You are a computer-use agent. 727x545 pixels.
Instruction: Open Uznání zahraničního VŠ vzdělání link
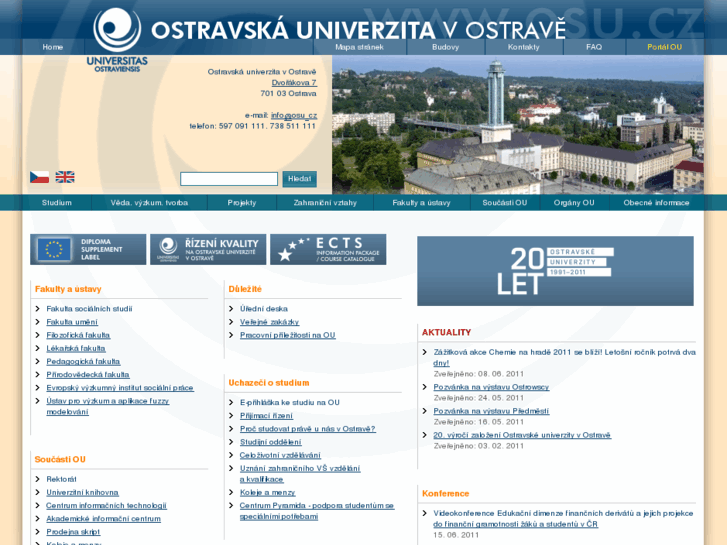click(x=300, y=474)
